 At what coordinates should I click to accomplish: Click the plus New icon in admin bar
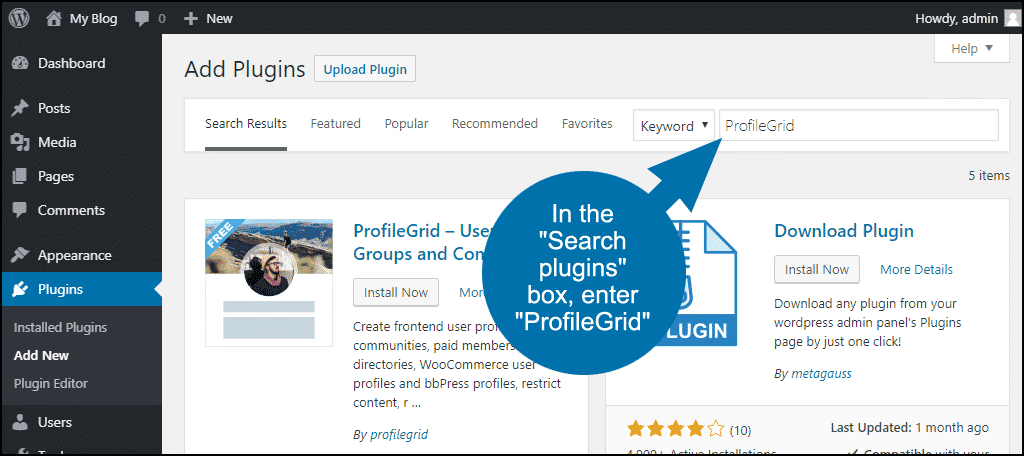click(x=190, y=19)
